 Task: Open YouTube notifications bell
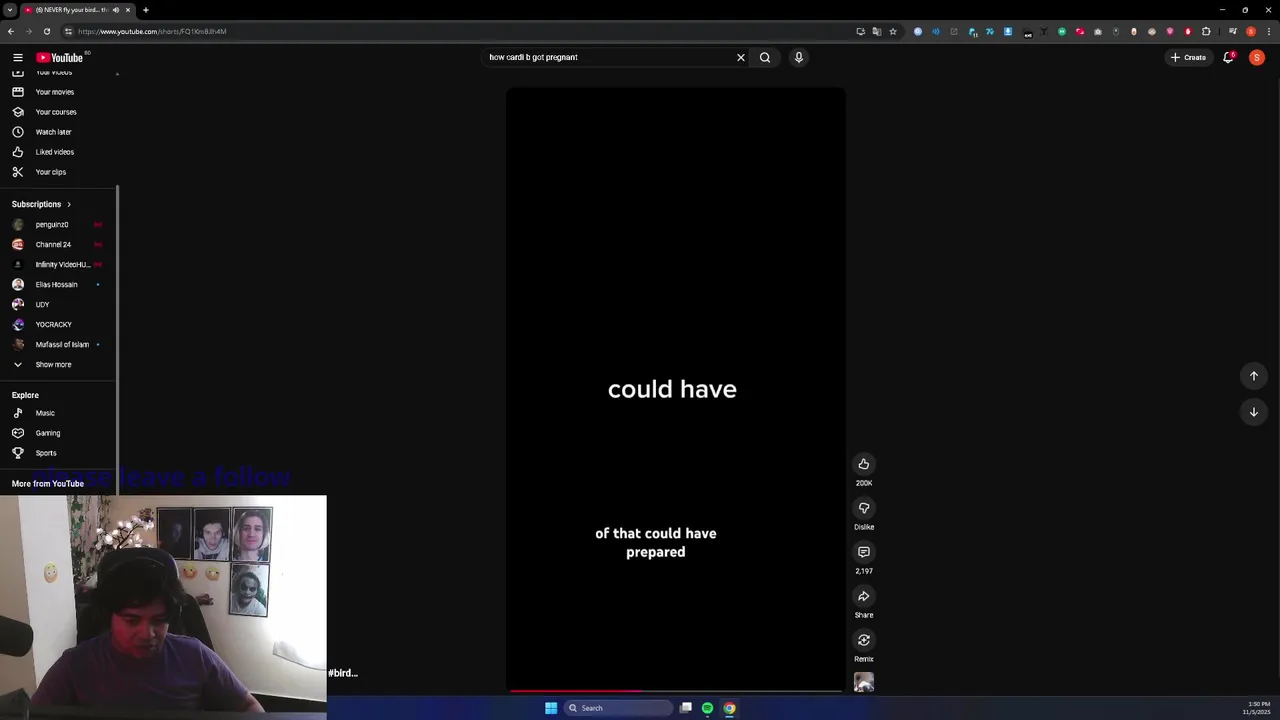click(x=1228, y=57)
